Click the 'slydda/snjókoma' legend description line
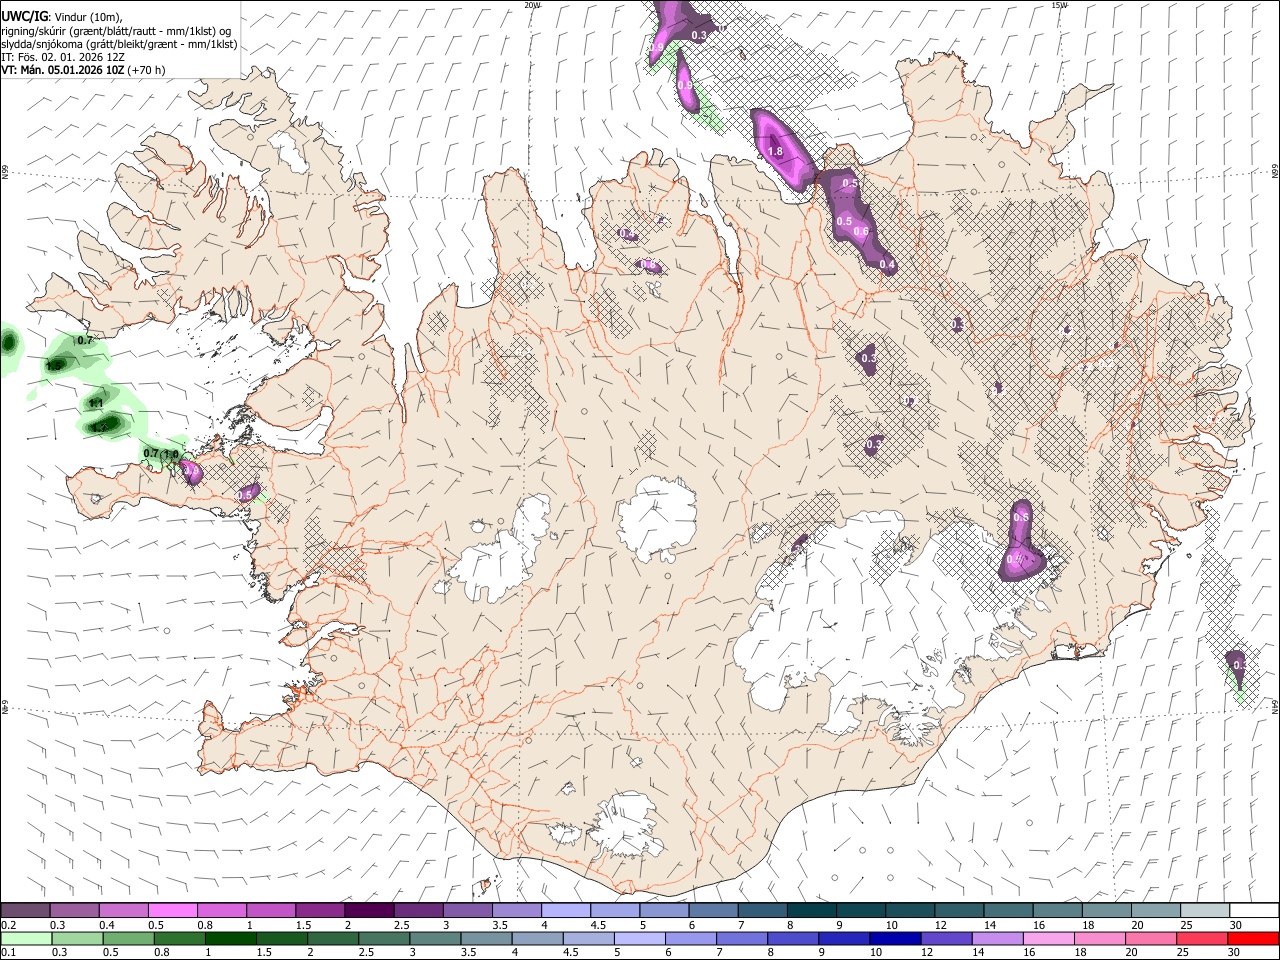This screenshot has width=1280, height=960. coord(119,44)
